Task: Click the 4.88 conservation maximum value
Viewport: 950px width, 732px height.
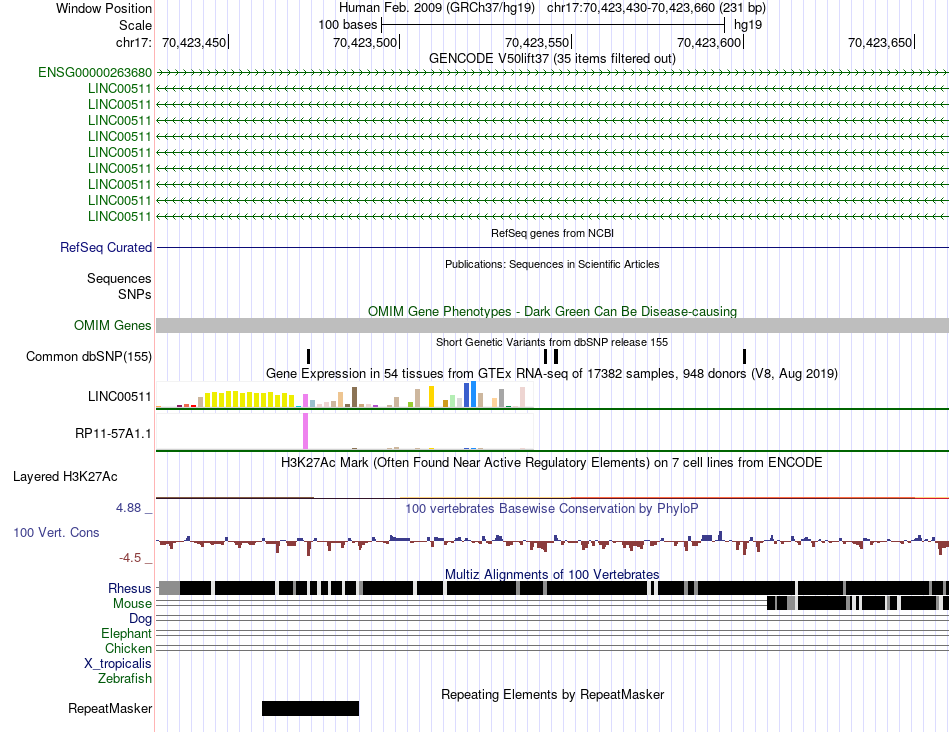Action: click(128, 508)
